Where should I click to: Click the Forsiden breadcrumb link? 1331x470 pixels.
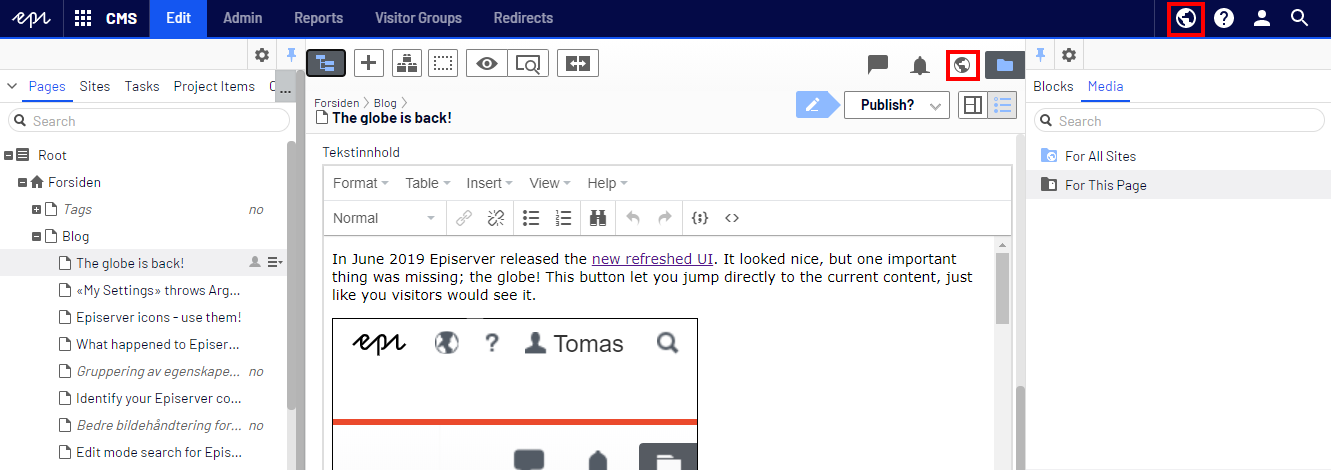coord(337,103)
